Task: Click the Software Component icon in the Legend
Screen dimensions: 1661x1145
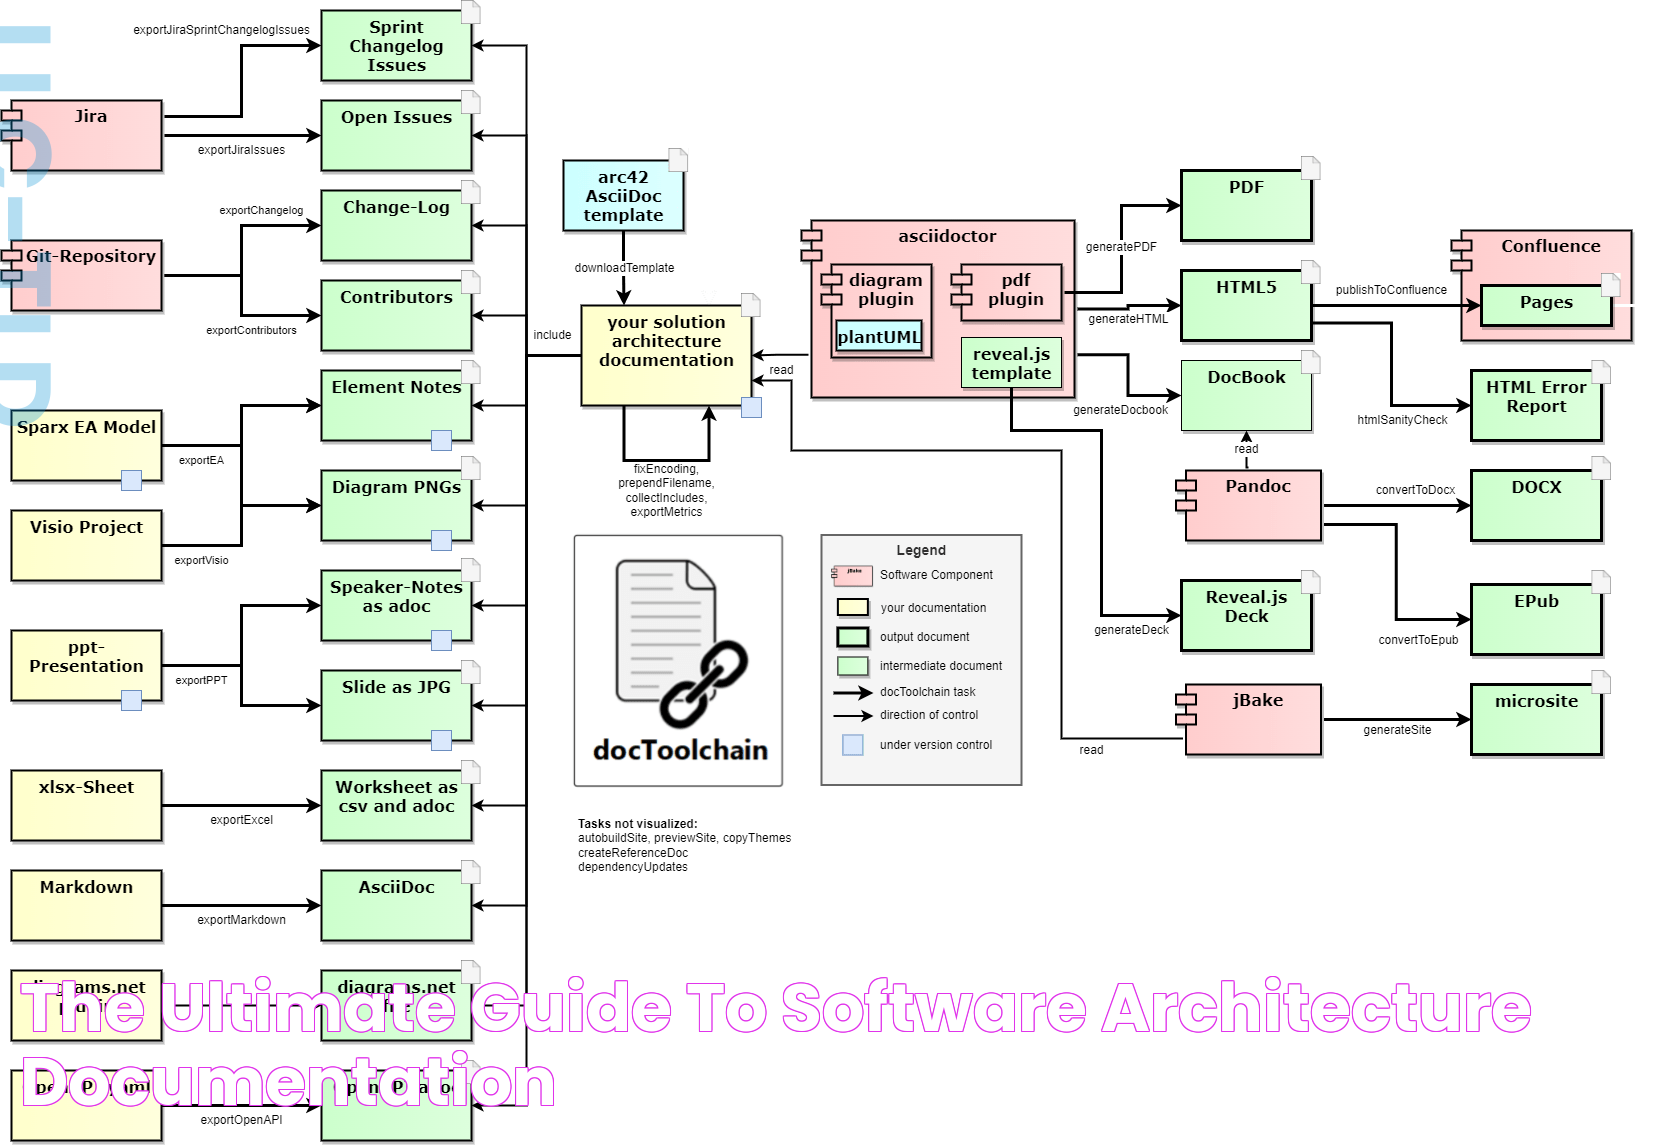Action: 852,575
